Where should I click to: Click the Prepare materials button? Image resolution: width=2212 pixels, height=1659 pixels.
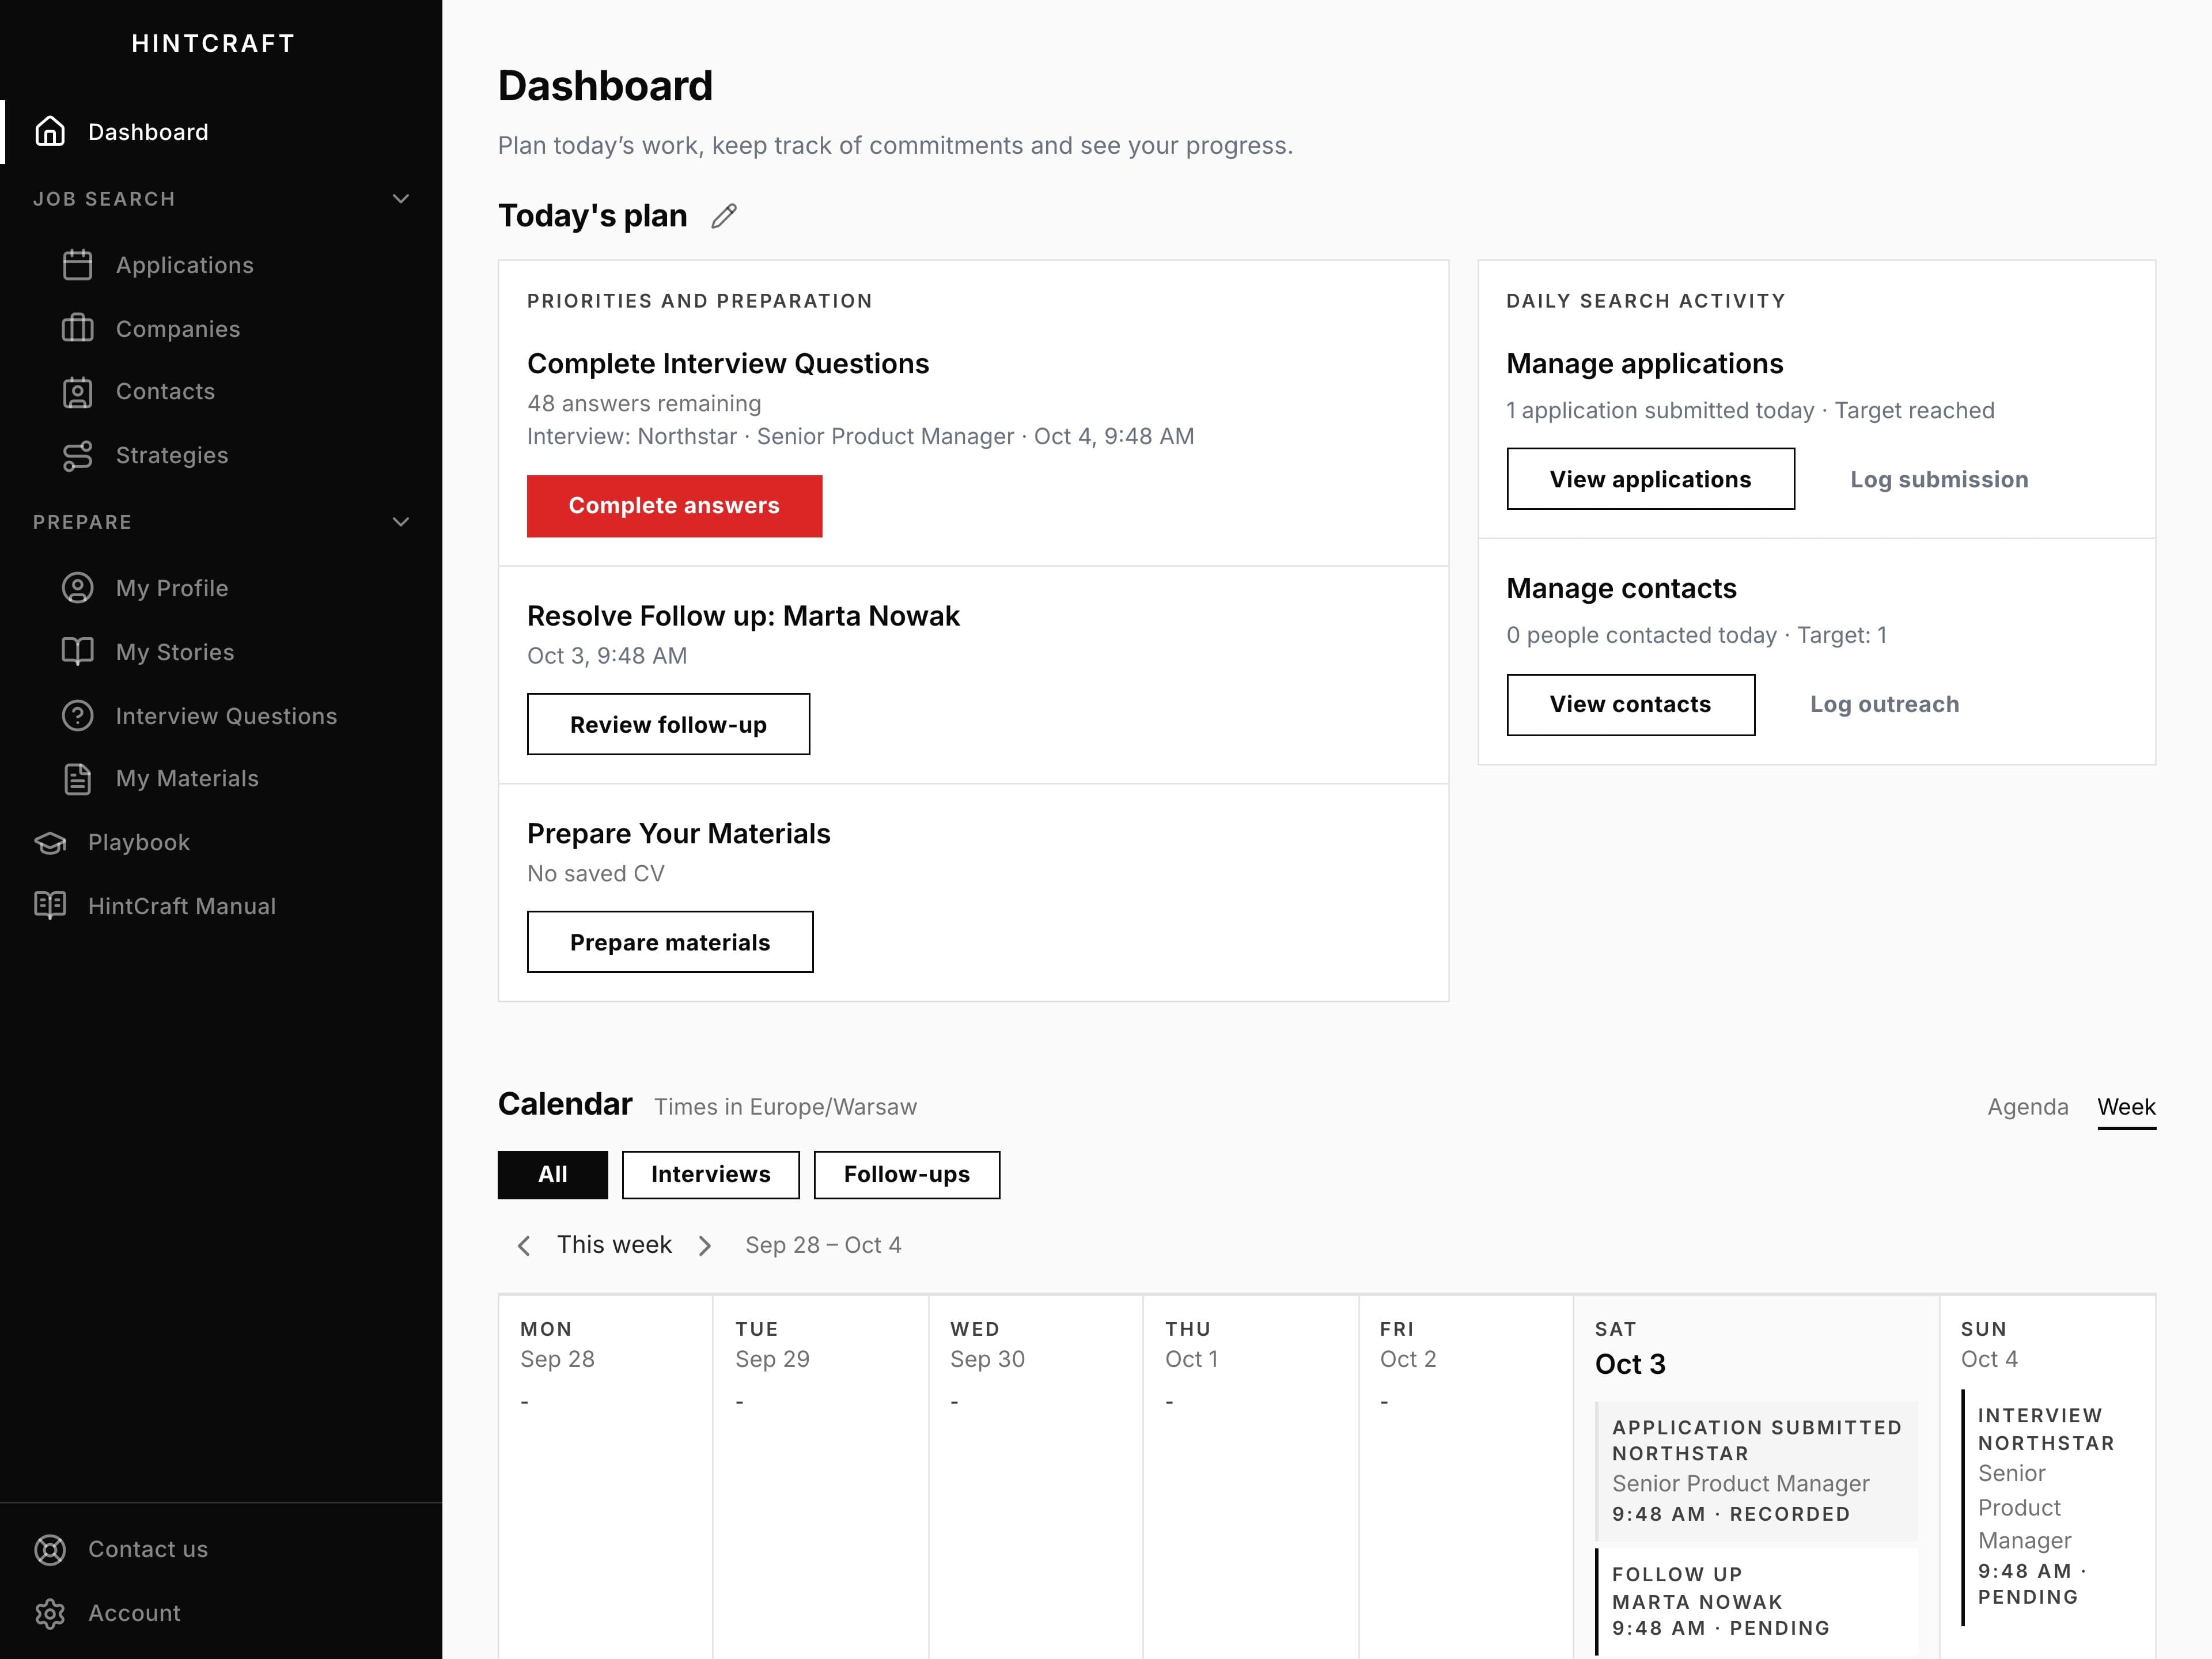(670, 942)
